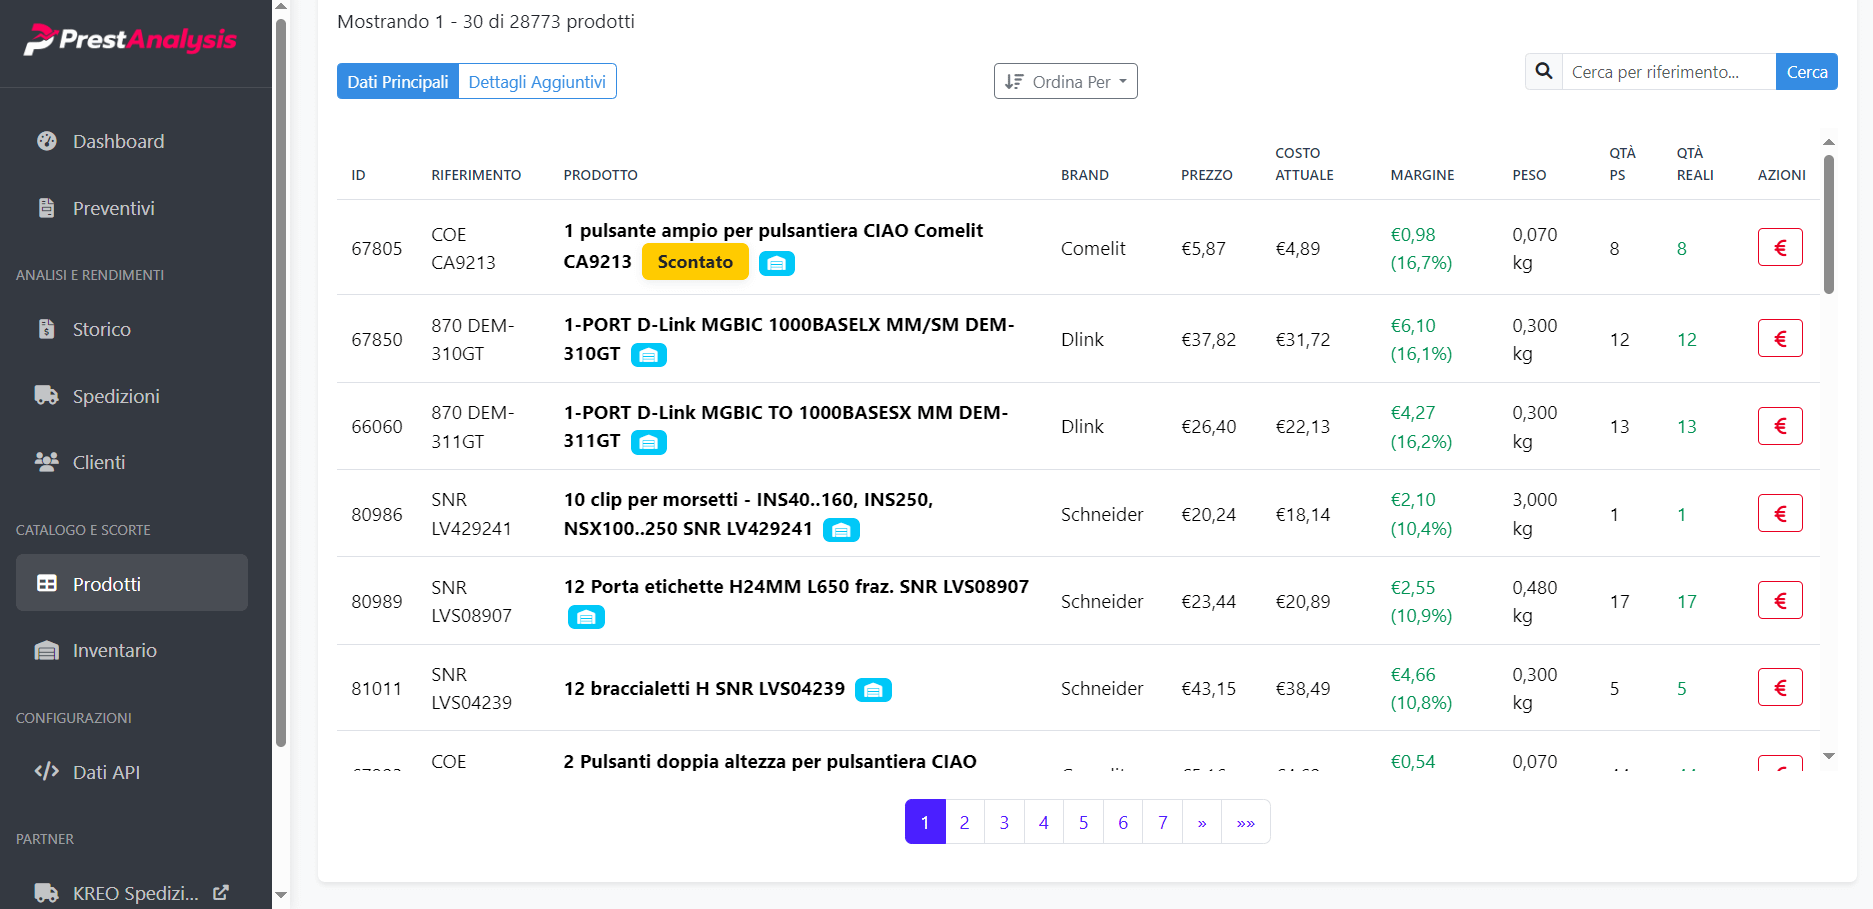
Task: Open the Ordina Per dropdown
Action: point(1065,81)
